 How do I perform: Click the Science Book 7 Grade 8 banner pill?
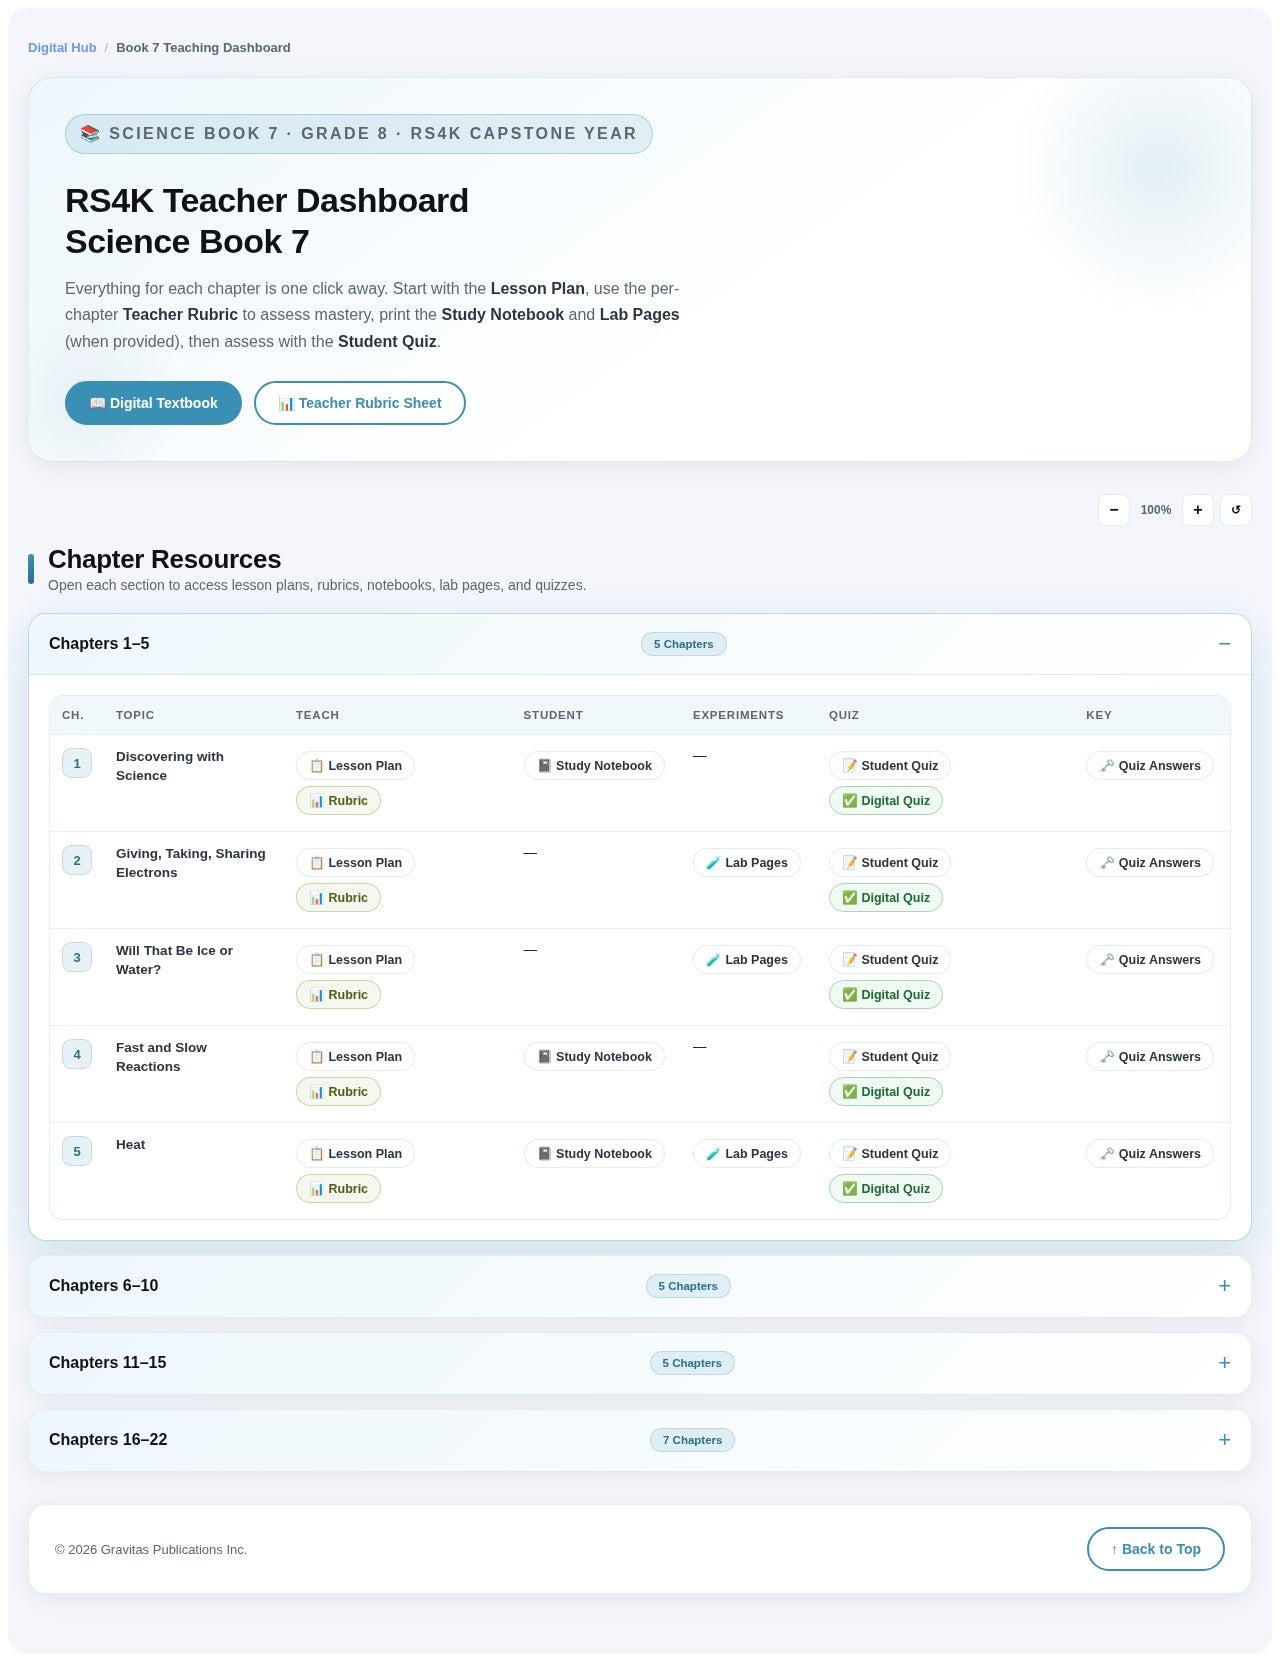tap(359, 134)
